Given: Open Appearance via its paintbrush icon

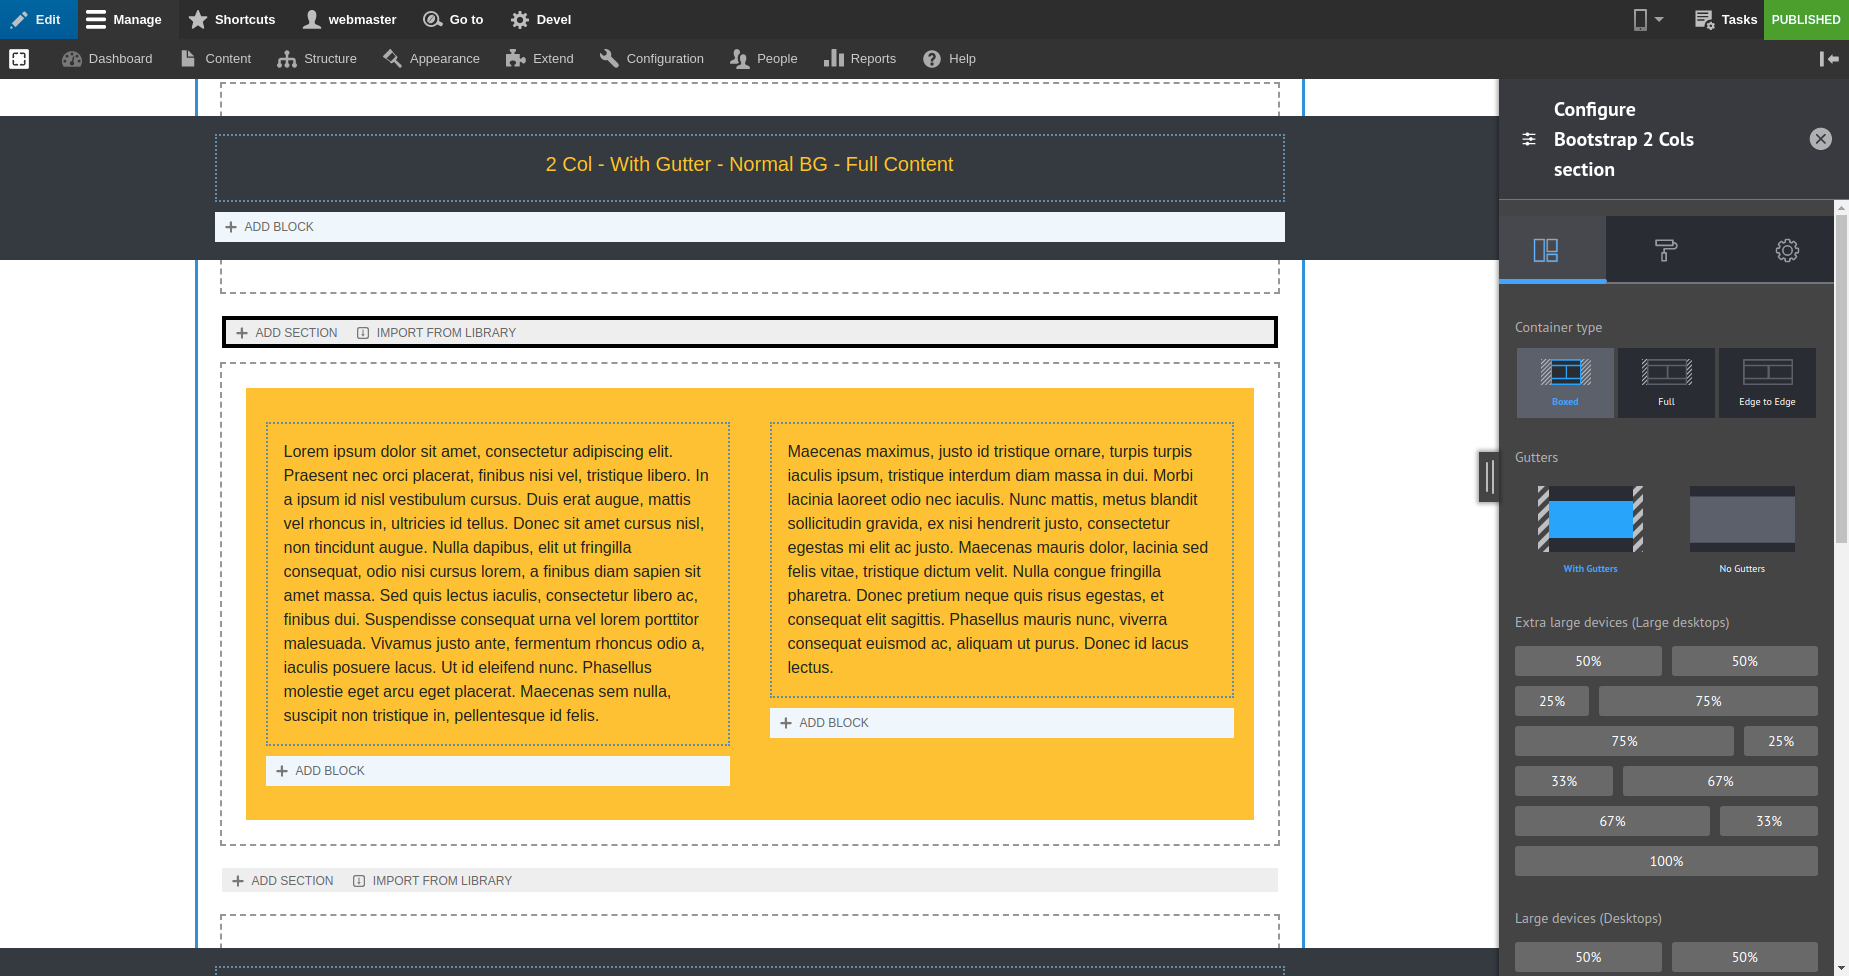Looking at the screenshot, I should pos(393,58).
